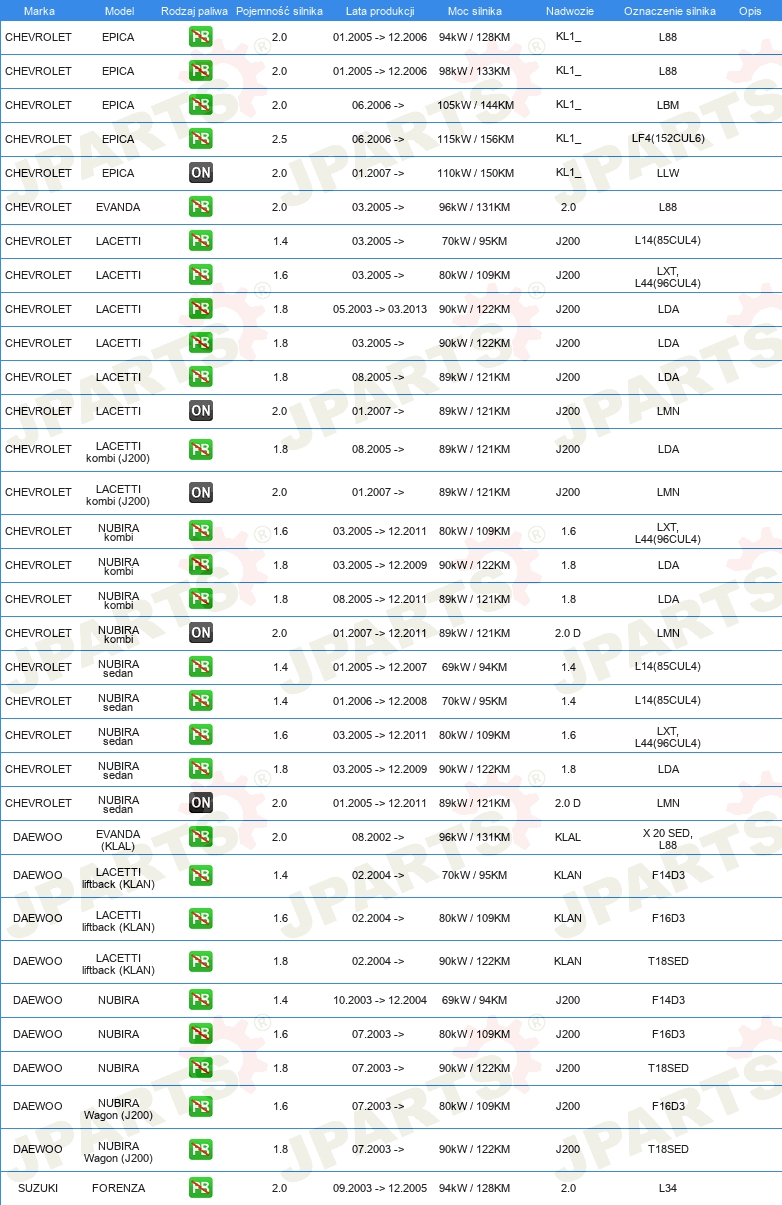Select the X 20 SED, L88 engine cell
Viewport: 782px width, 1205px height.
668,838
